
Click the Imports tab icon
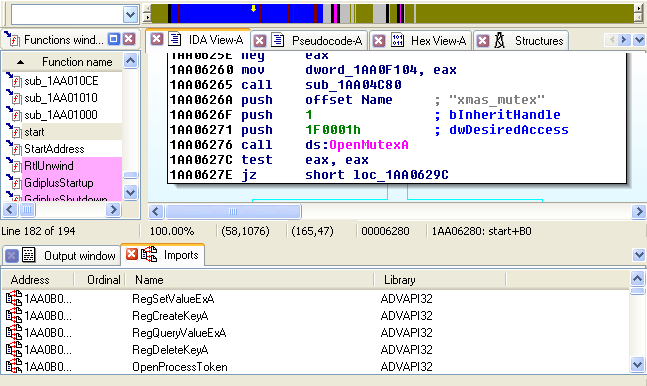point(149,254)
